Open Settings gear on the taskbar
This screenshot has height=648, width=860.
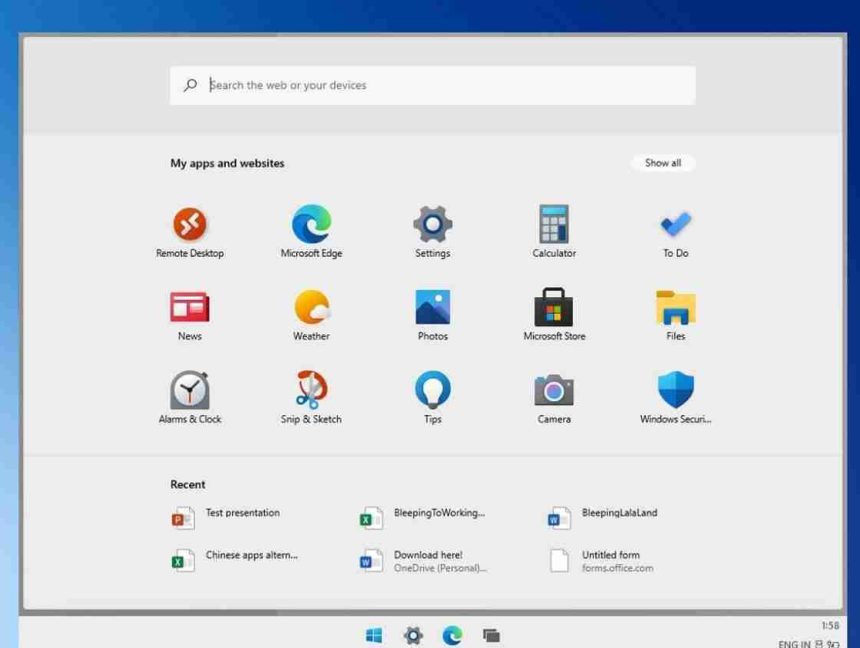413,636
